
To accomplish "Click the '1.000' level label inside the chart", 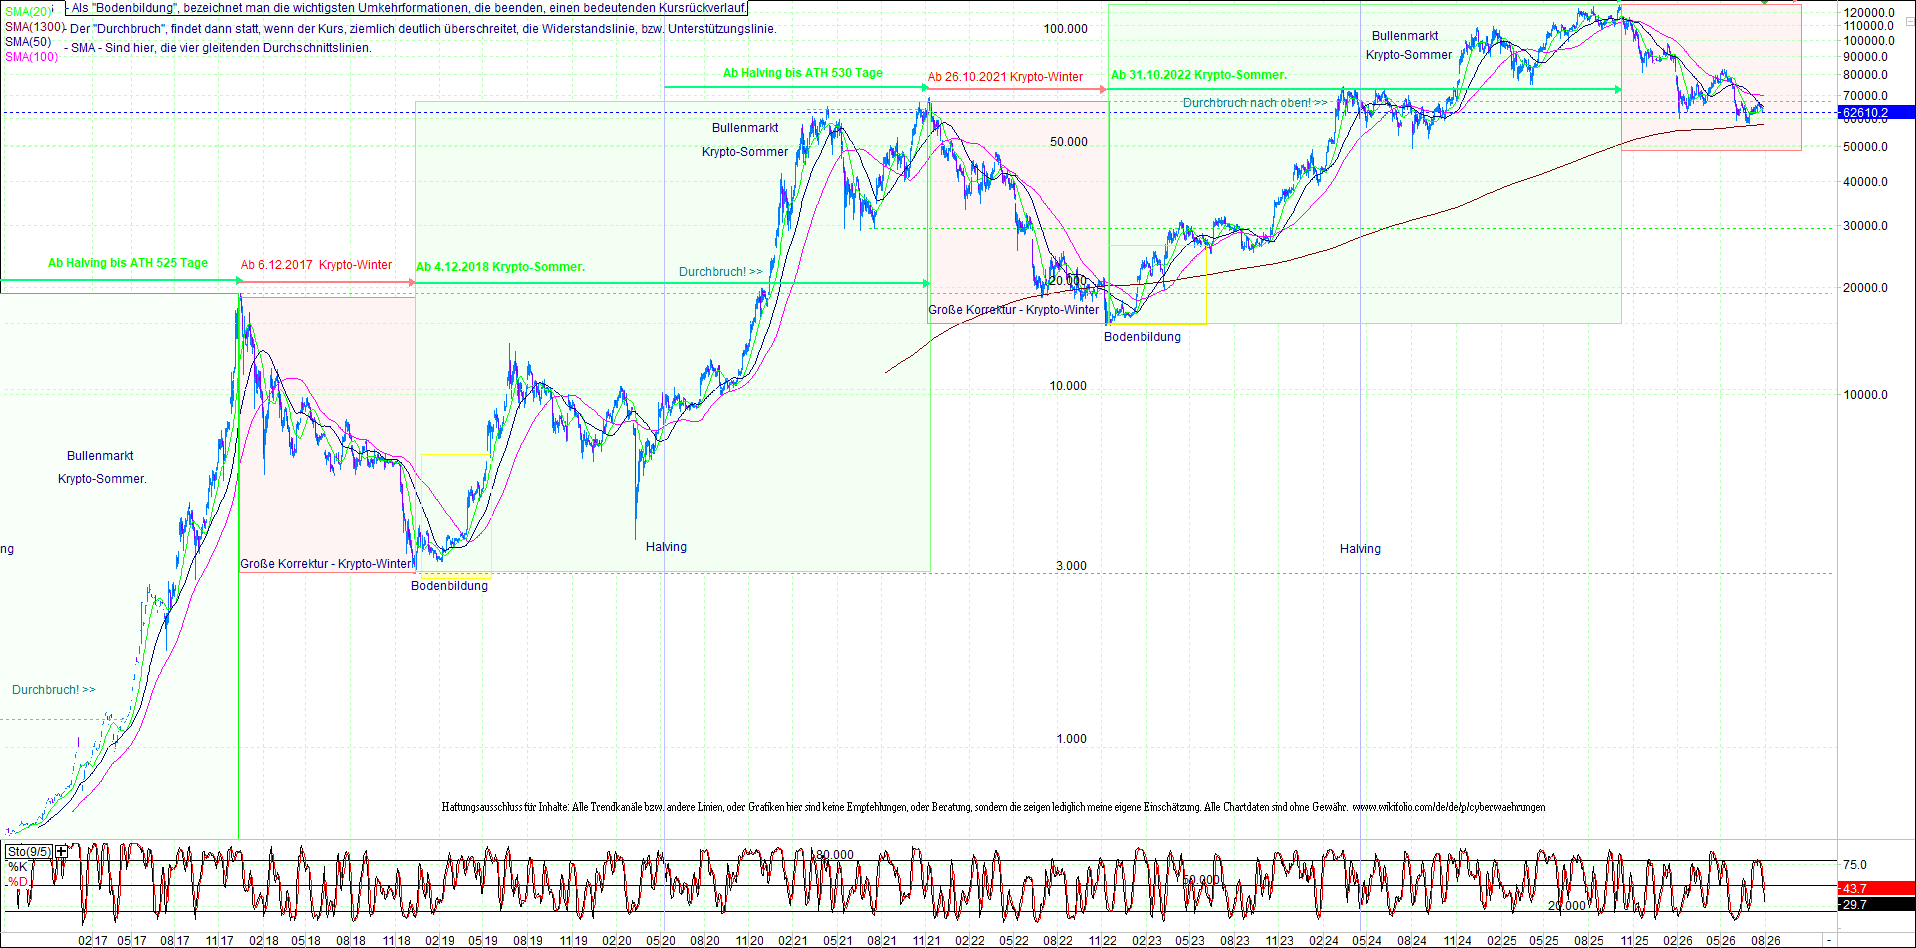I will pos(1071,739).
